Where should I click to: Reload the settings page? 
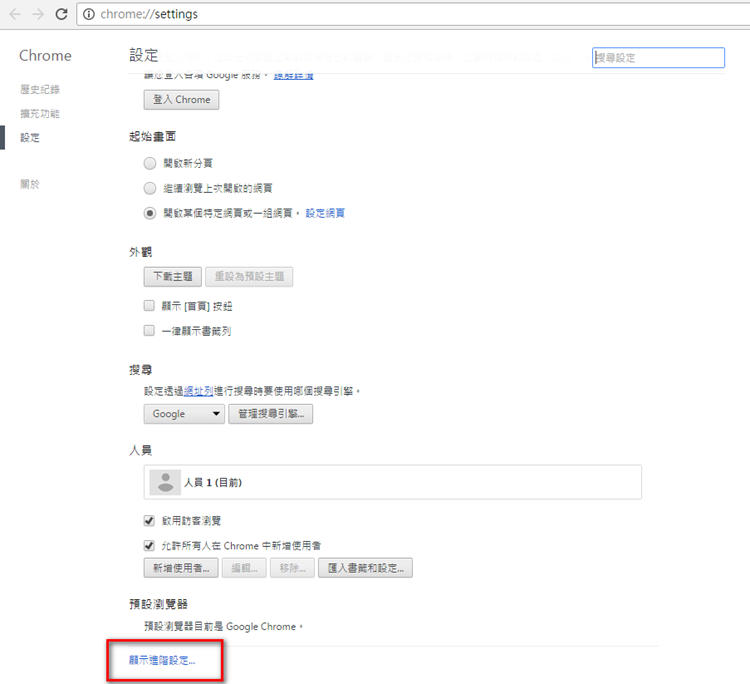[61, 14]
